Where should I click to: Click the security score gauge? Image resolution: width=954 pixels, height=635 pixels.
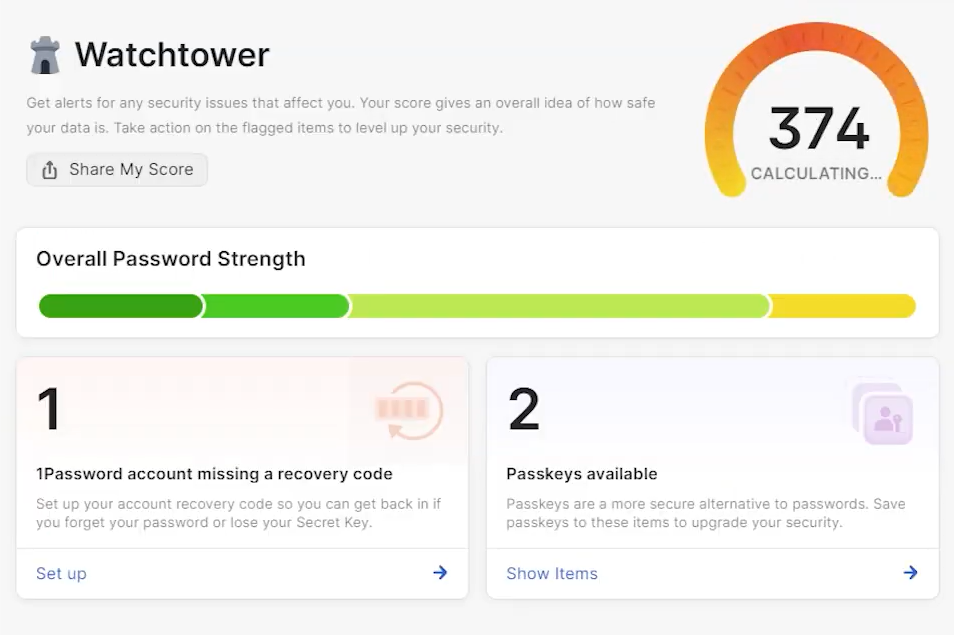(x=815, y=110)
